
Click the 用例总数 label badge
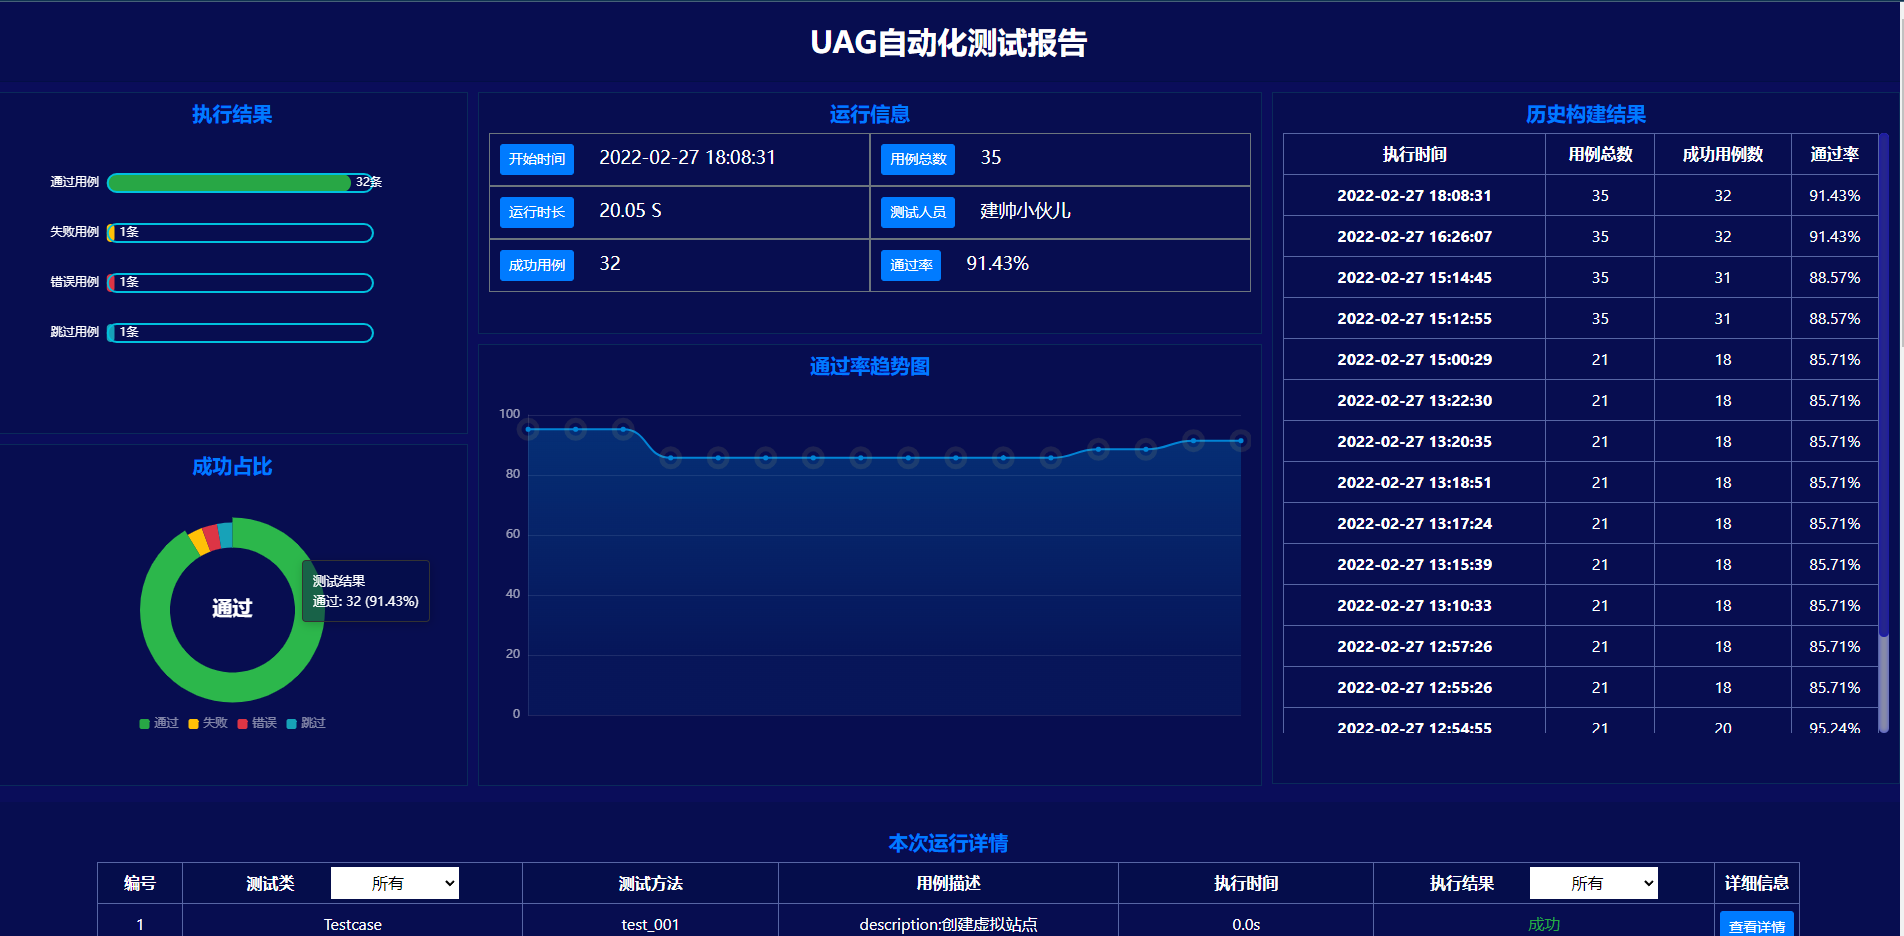(x=918, y=159)
